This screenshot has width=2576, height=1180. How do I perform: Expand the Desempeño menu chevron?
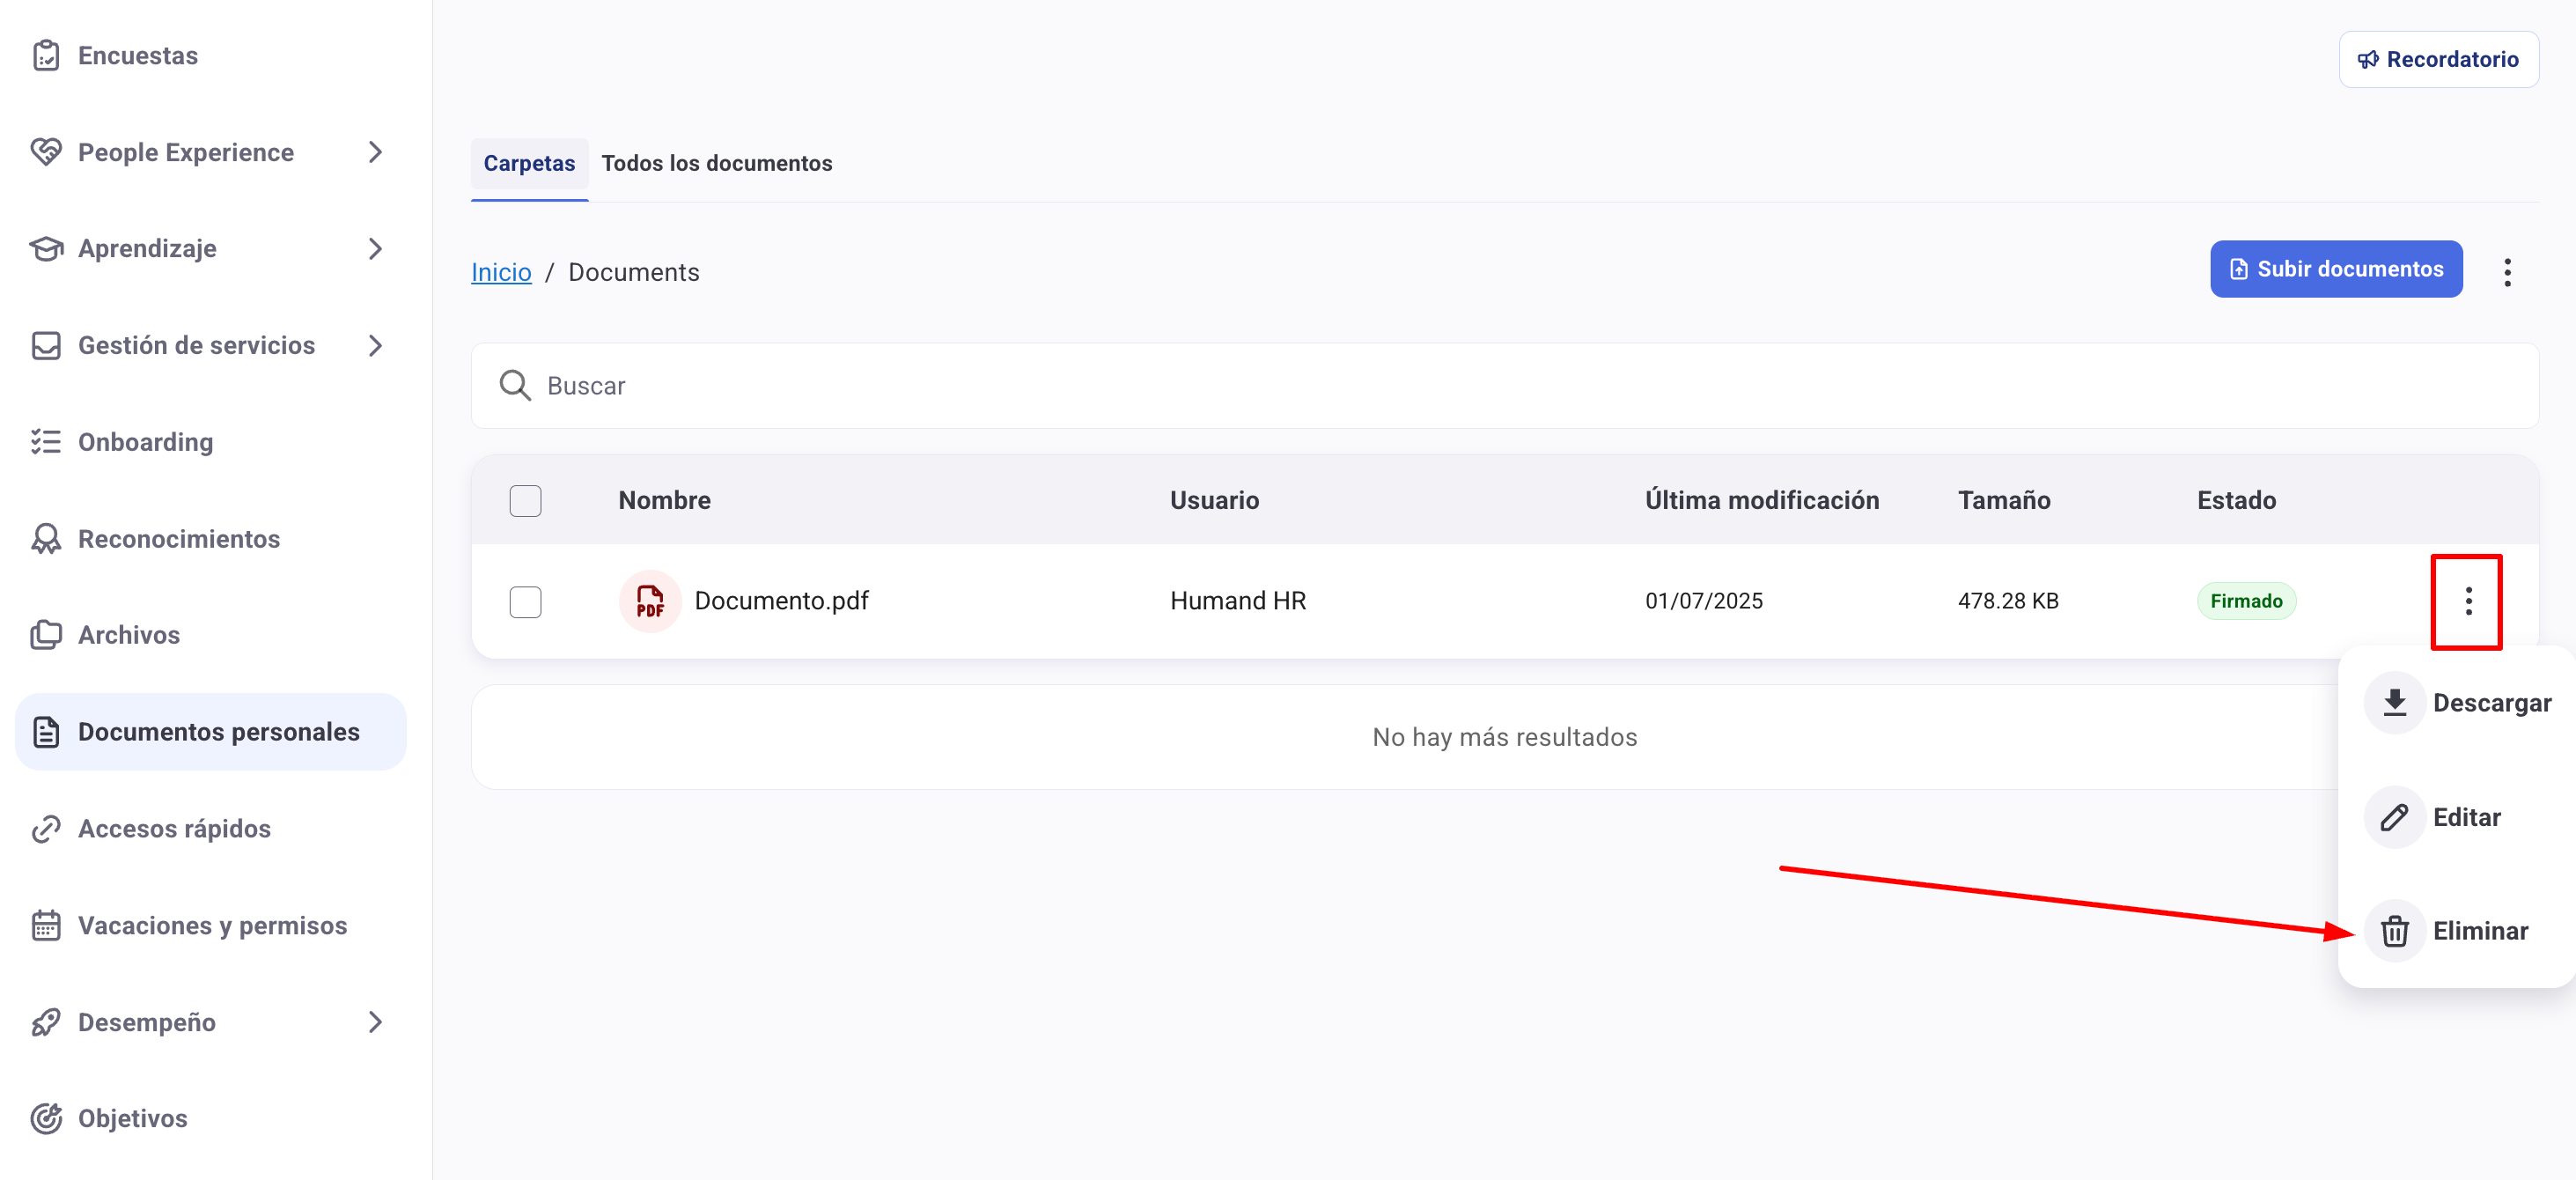pyautogui.click(x=375, y=1022)
